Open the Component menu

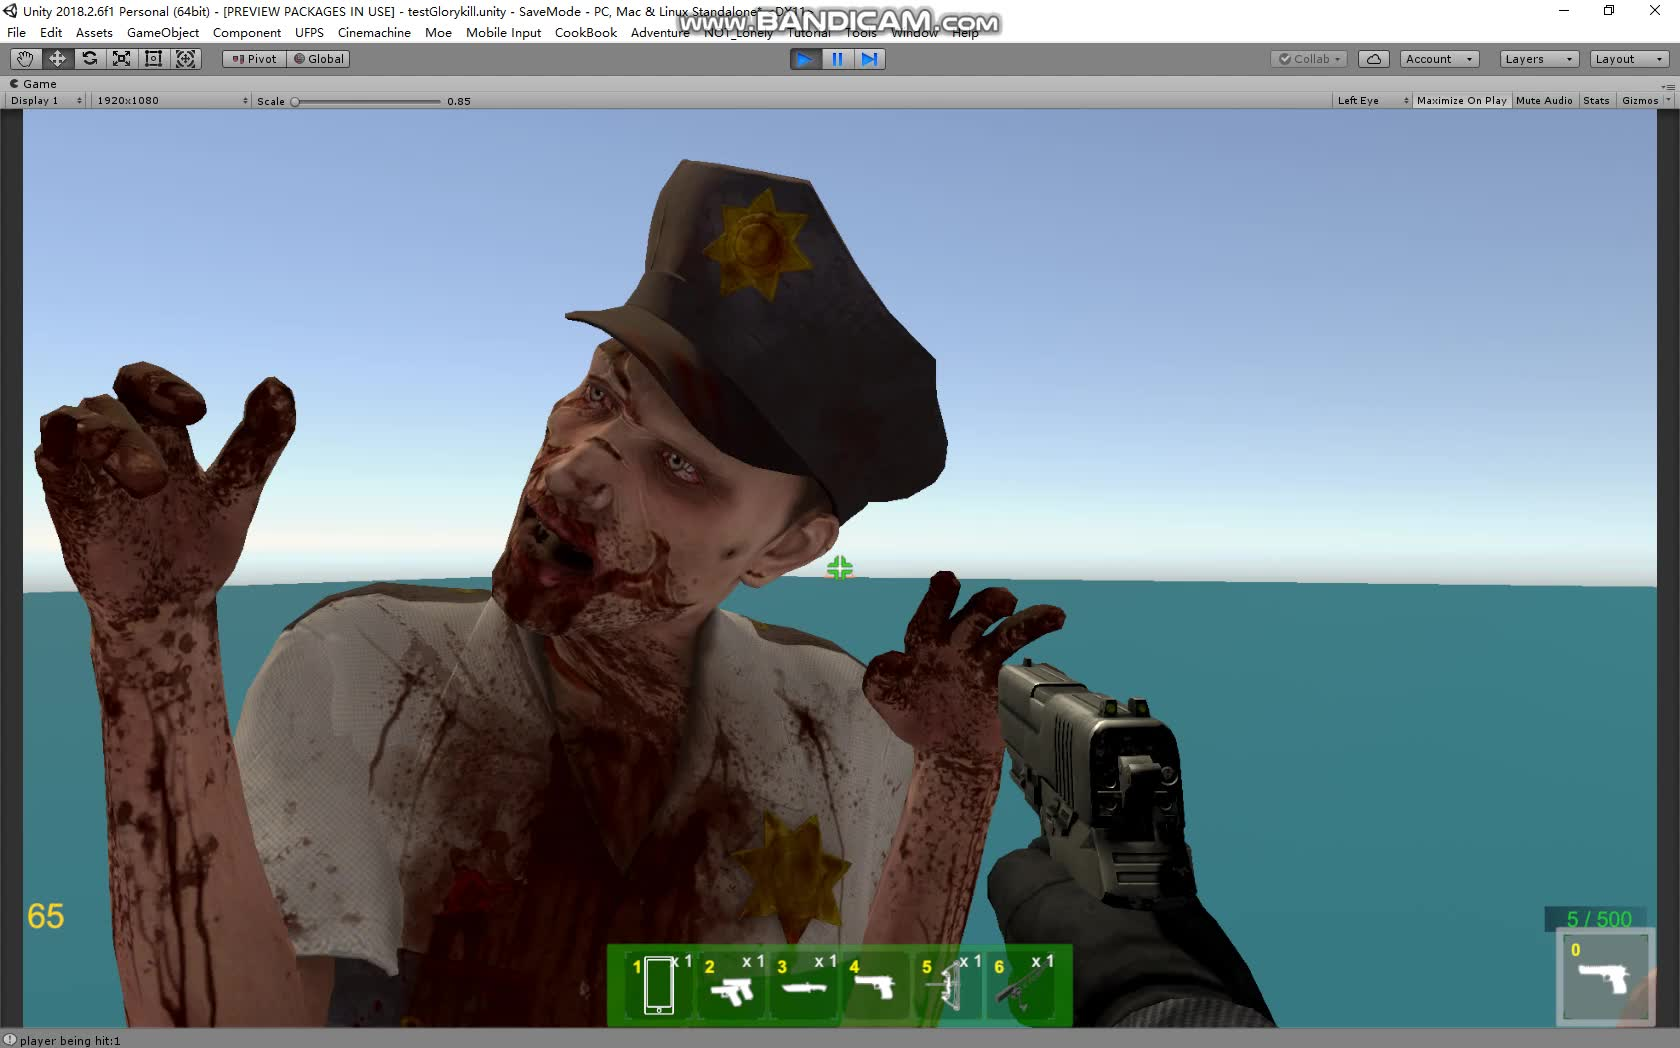[247, 32]
